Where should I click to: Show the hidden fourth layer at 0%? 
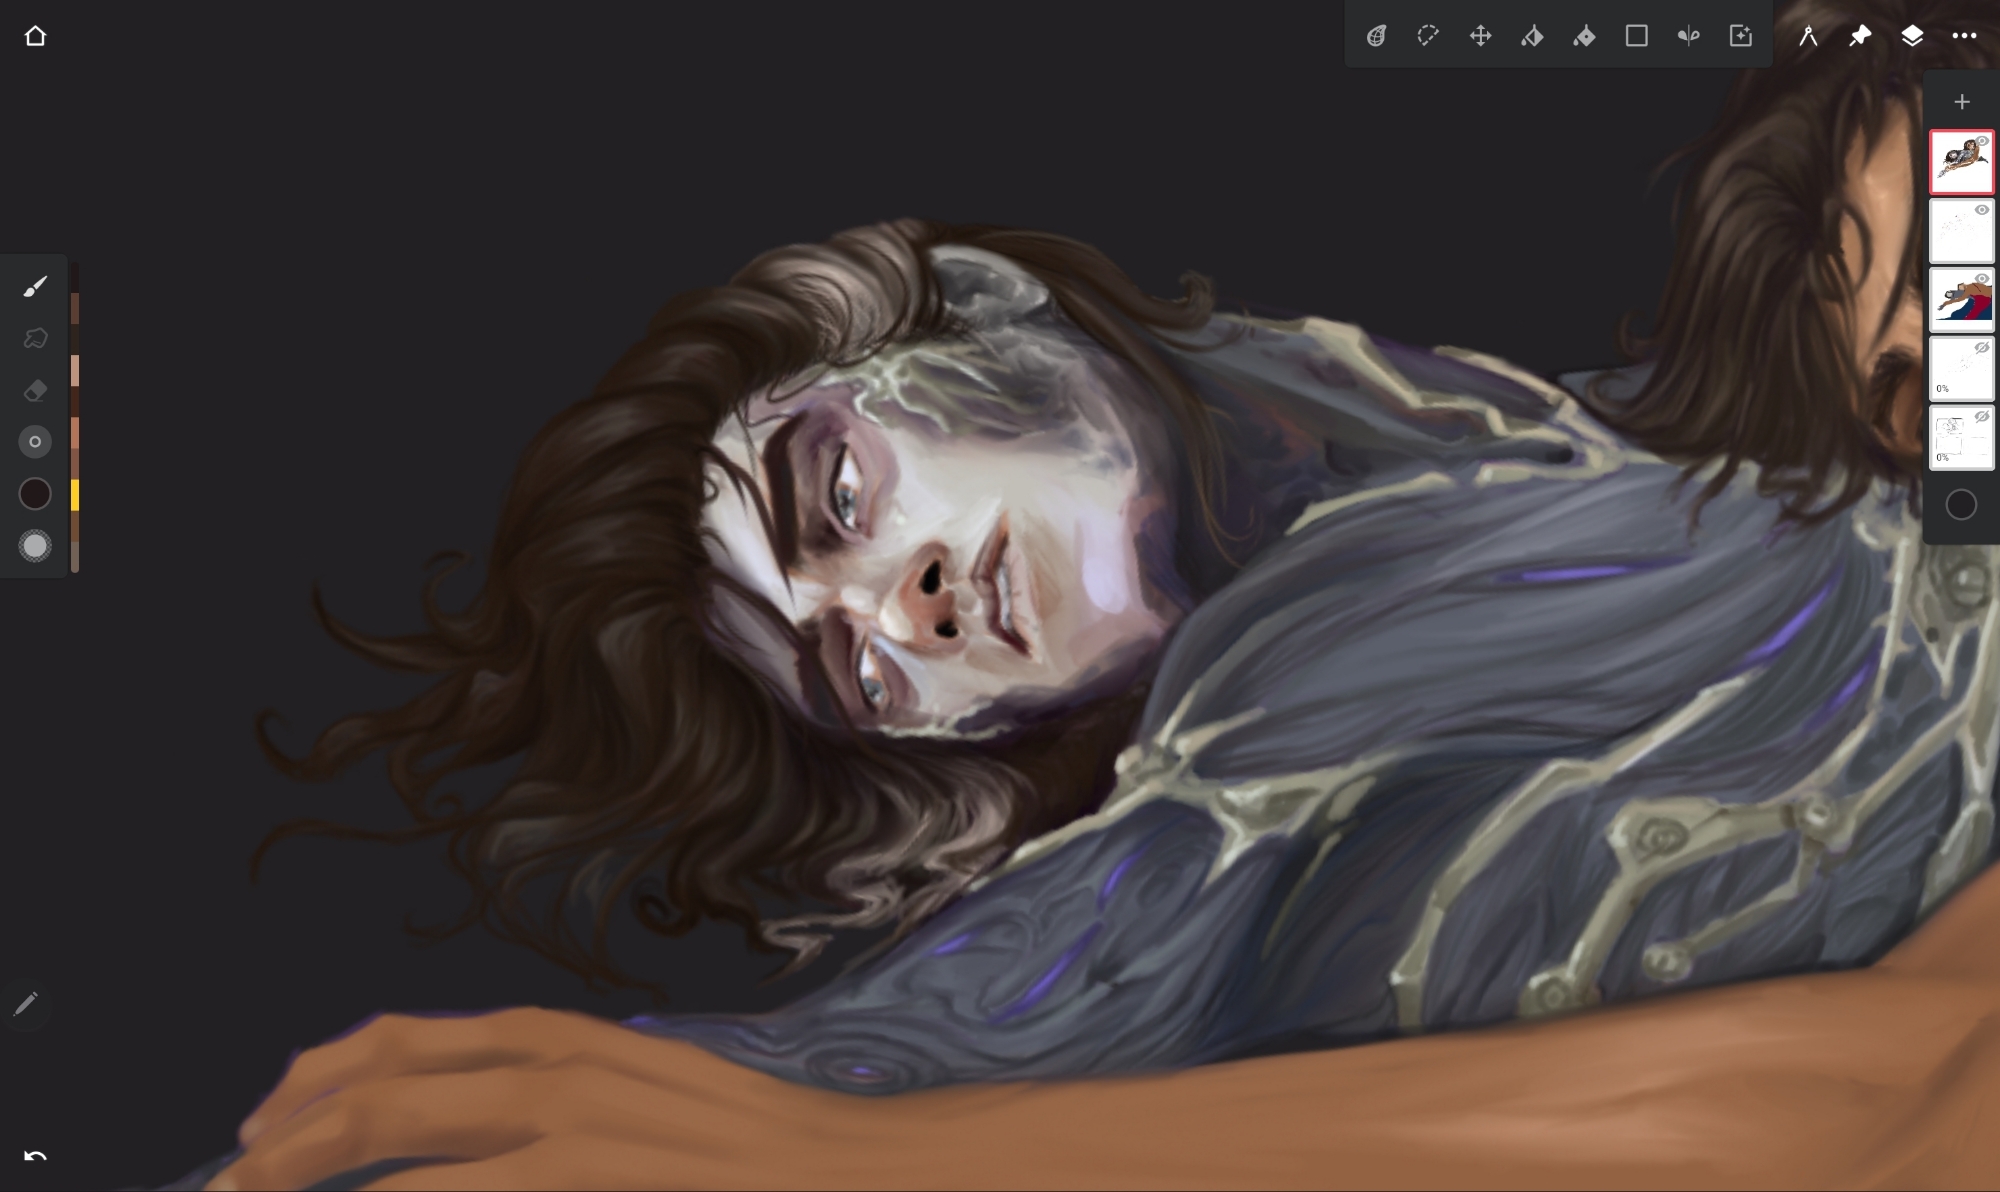pos(1982,348)
